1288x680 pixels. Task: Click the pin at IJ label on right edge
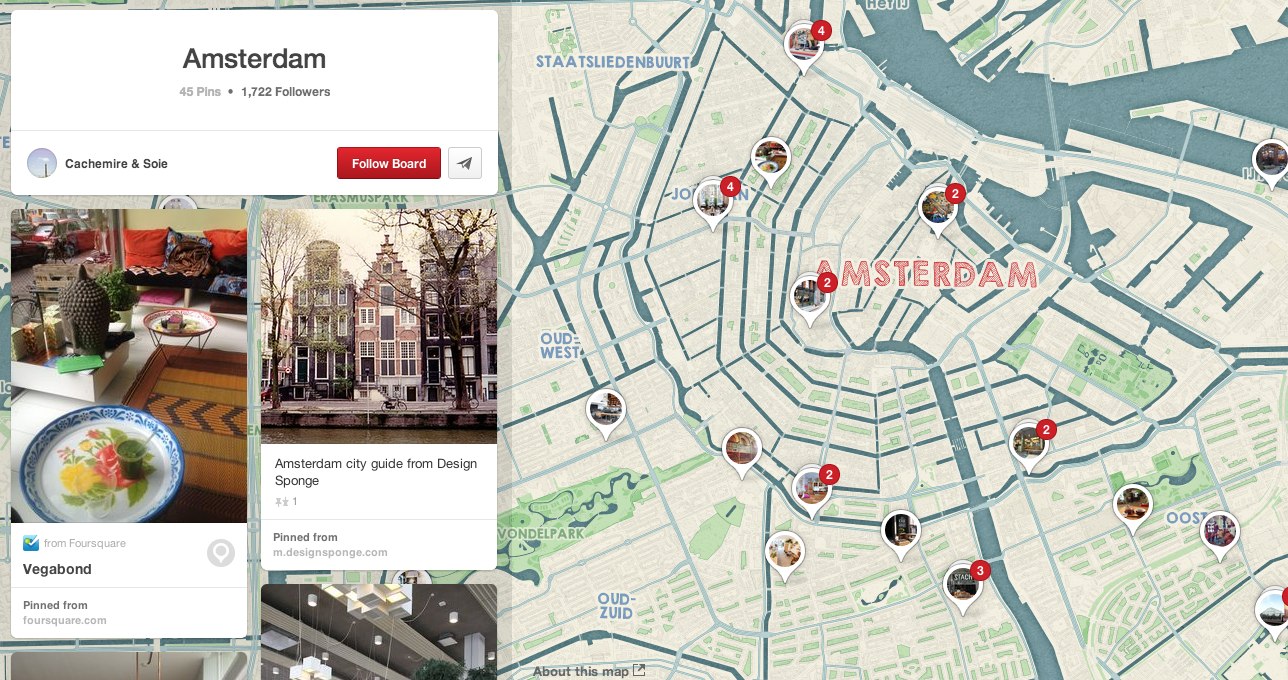(x=1271, y=161)
